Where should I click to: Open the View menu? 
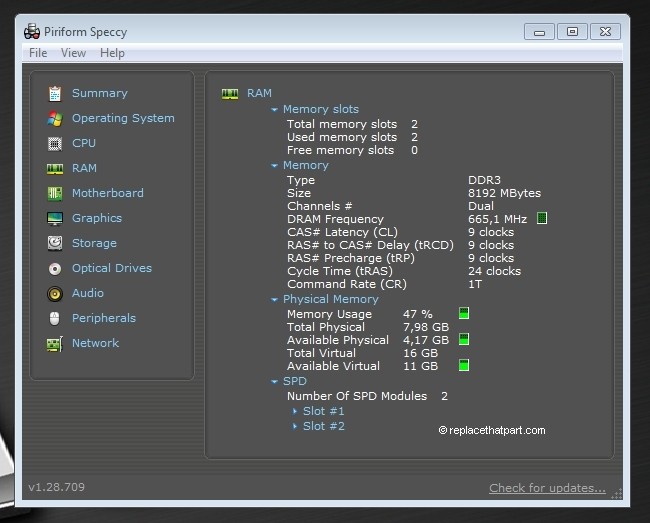pos(73,53)
